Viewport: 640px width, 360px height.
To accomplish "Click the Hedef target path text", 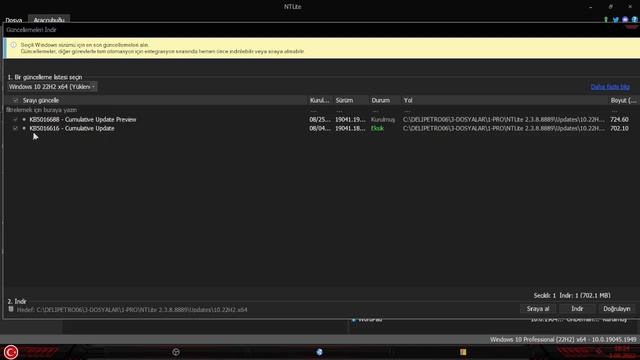I will 132,310.
